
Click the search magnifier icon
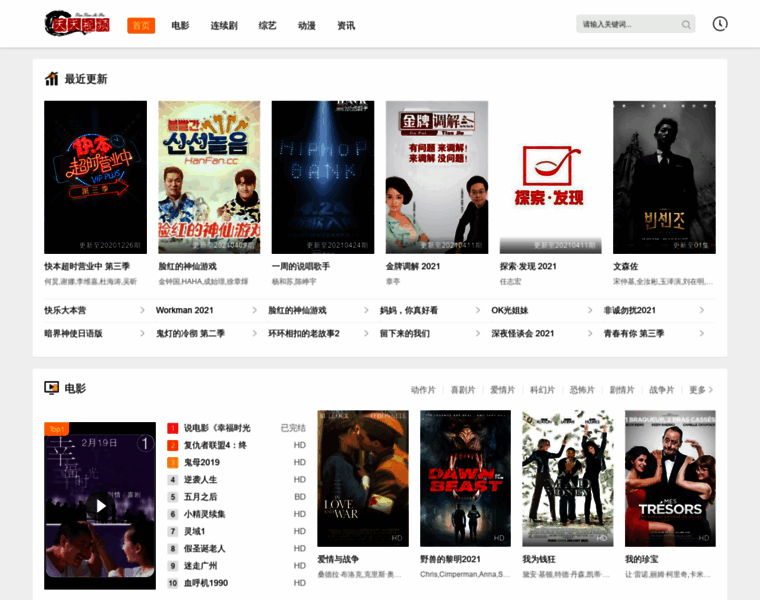(x=686, y=24)
